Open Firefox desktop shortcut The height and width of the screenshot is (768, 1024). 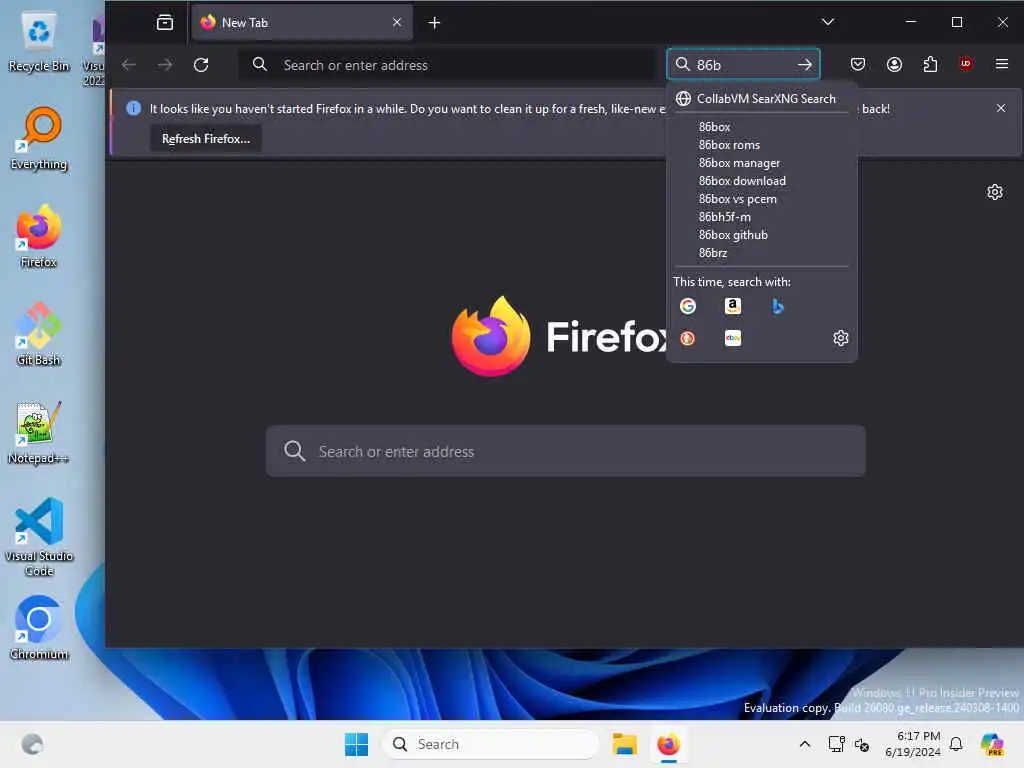[39, 236]
